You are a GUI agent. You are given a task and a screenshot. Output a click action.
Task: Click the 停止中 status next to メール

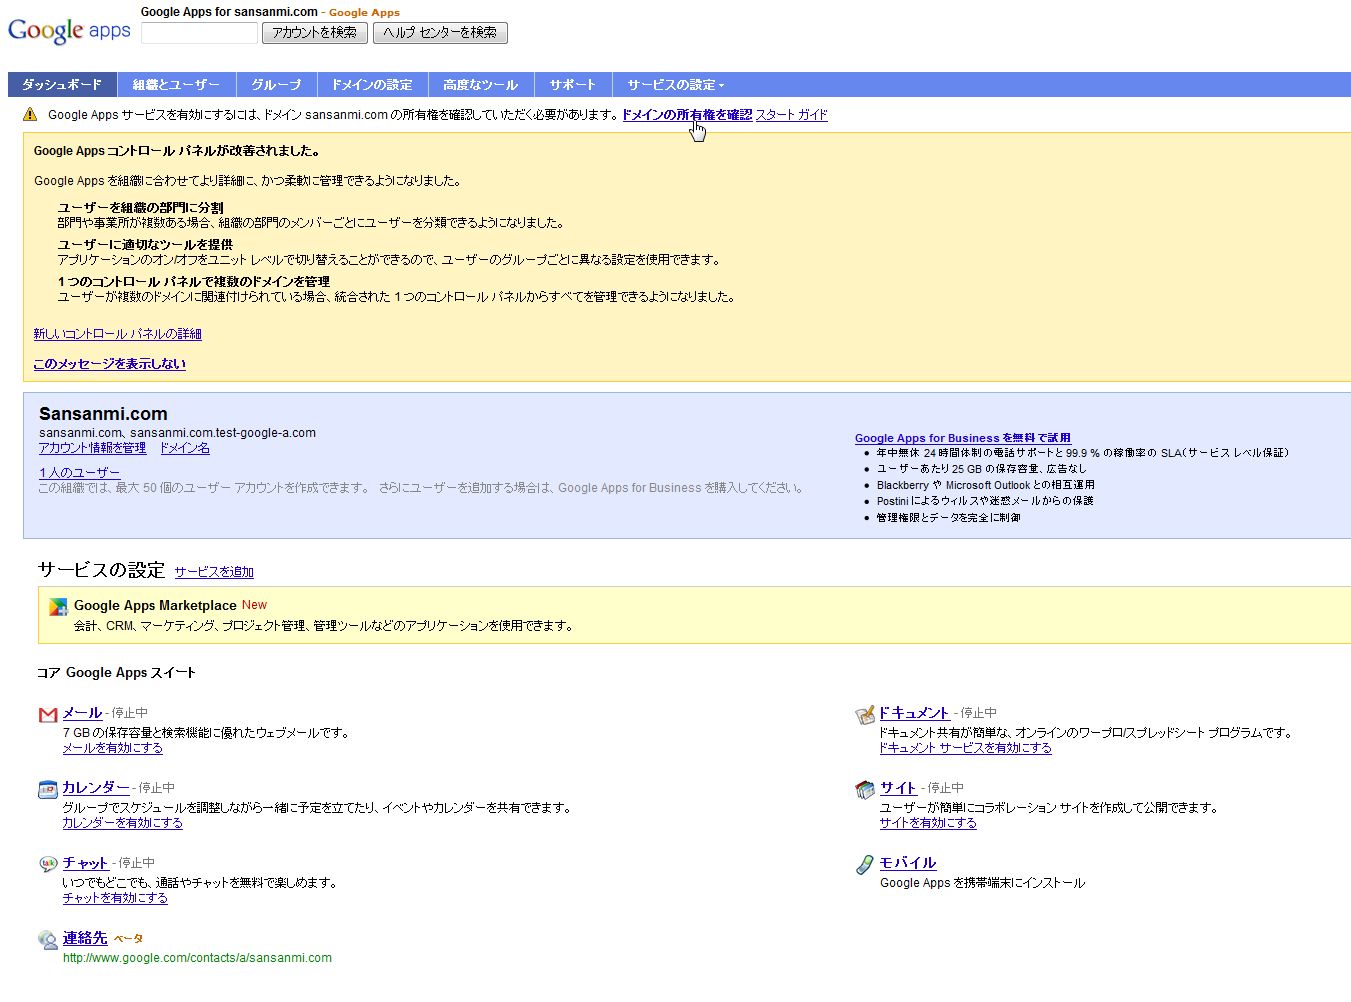(130, 713)
